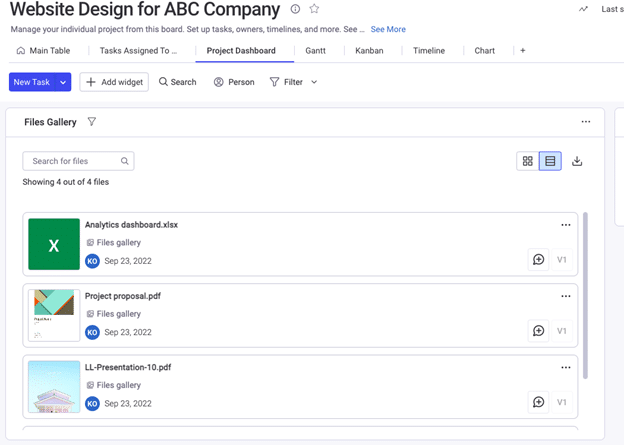The image size is (624, 445).
Task: Click the Website Design for ABC Company title
Action: 145,9
